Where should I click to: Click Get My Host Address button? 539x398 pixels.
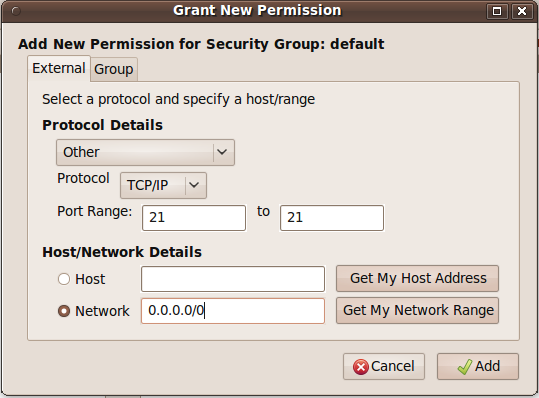(417, 278)
